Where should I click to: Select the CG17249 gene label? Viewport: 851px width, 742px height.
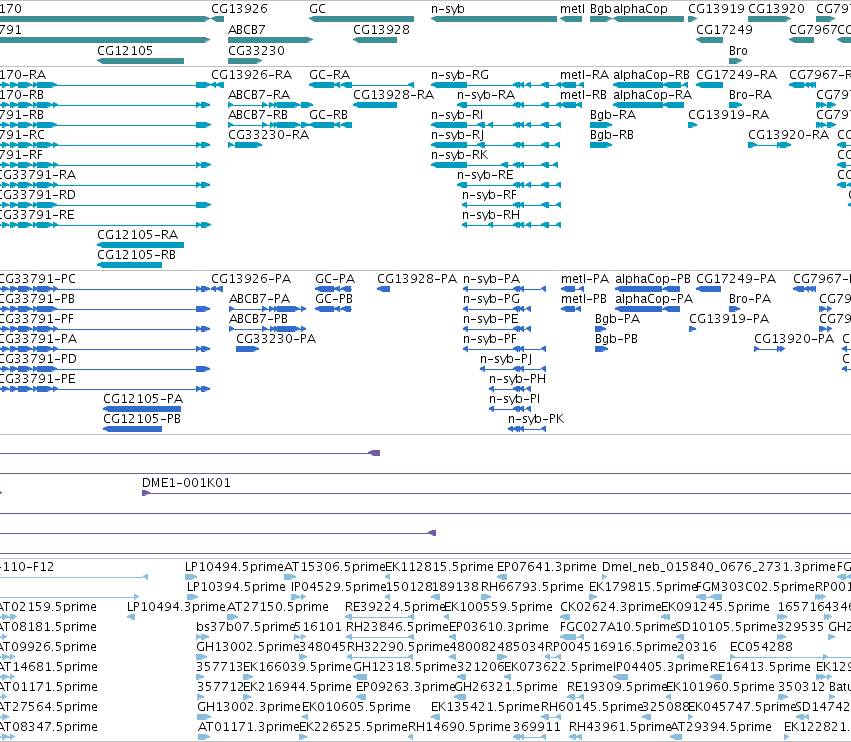click(x=725, y=30)
